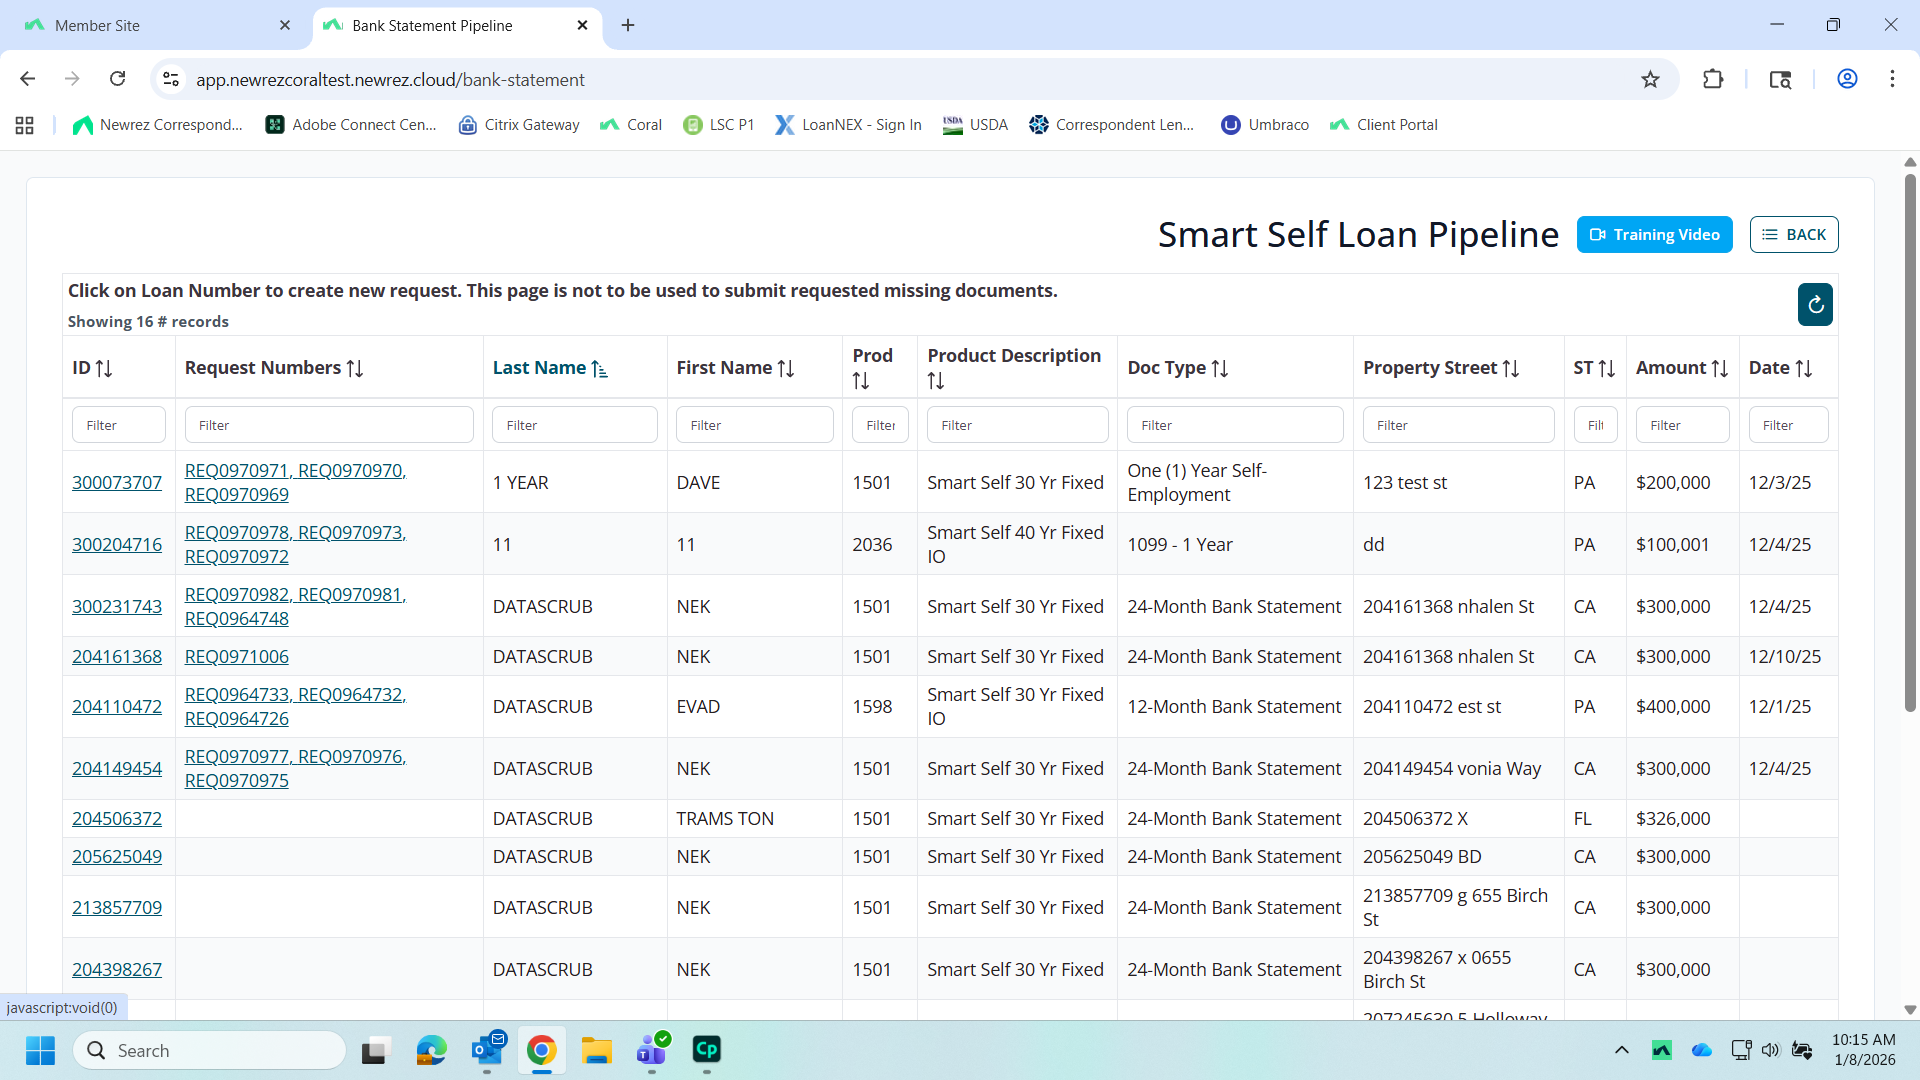The image size is (1920, 1080).
Task: Open loan number 300073707
Action: coord(117,483)
